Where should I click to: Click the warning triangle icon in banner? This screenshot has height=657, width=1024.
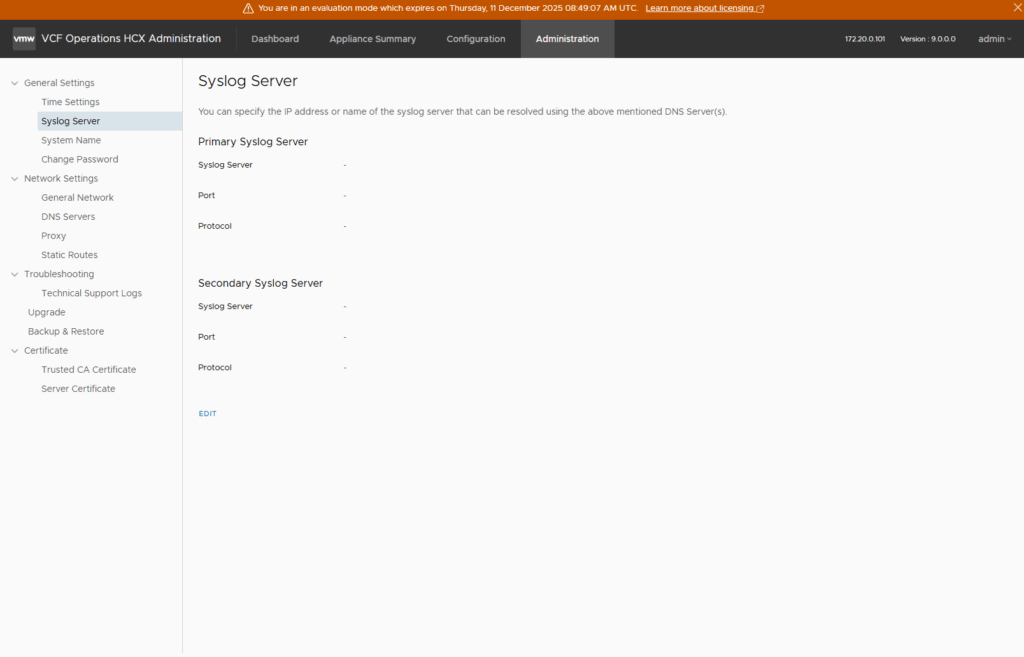248,8
